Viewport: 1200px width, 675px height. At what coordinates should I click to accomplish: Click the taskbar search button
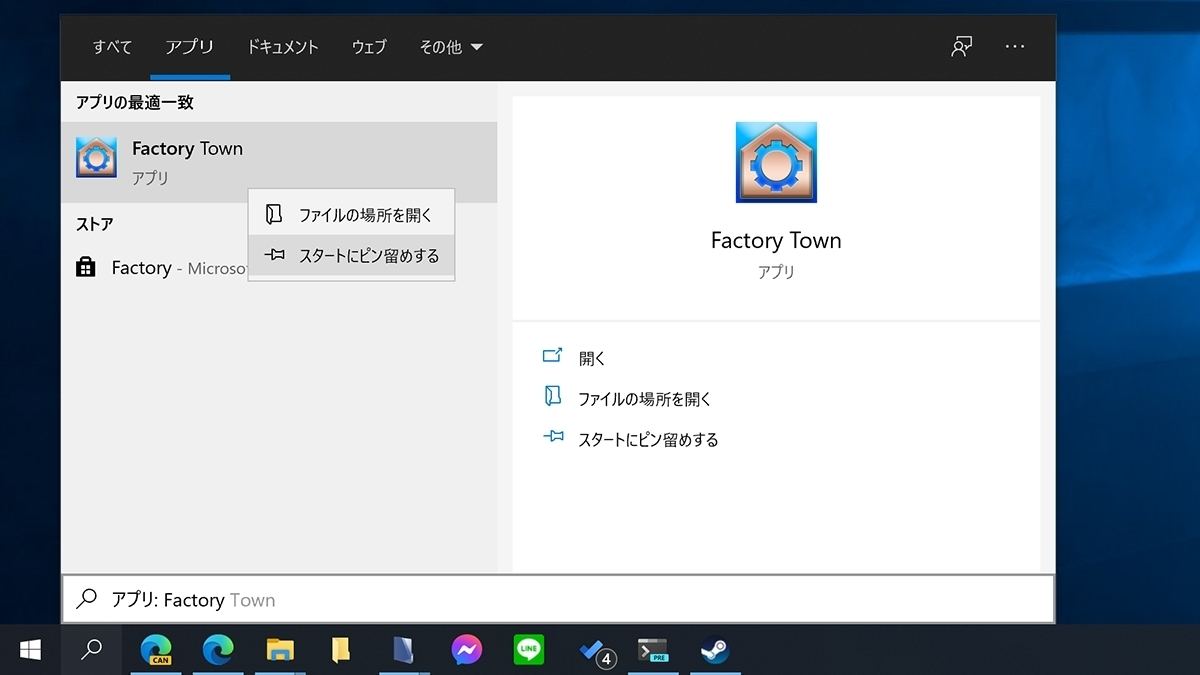pos(91,650)
